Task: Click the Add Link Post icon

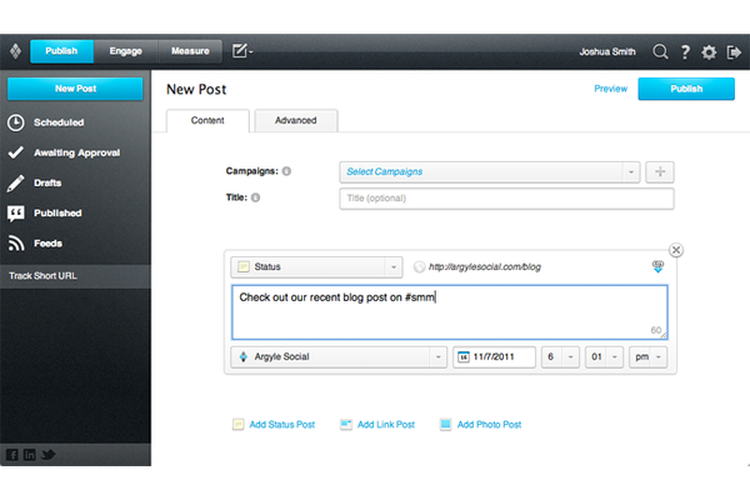Action: [346, 424]
